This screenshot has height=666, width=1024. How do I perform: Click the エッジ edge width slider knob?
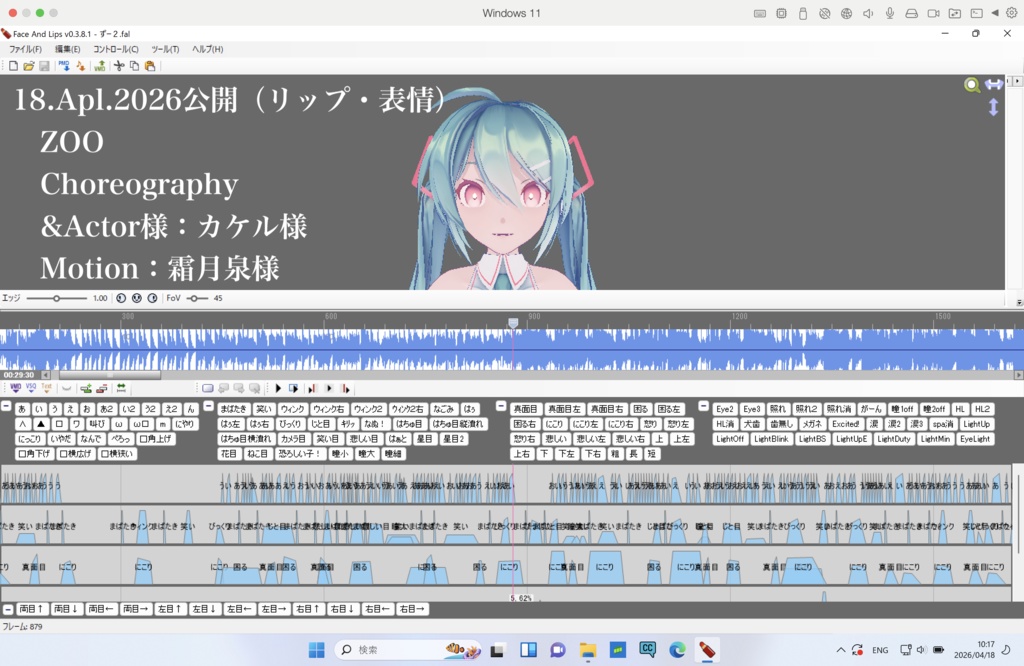pos(56,298)
